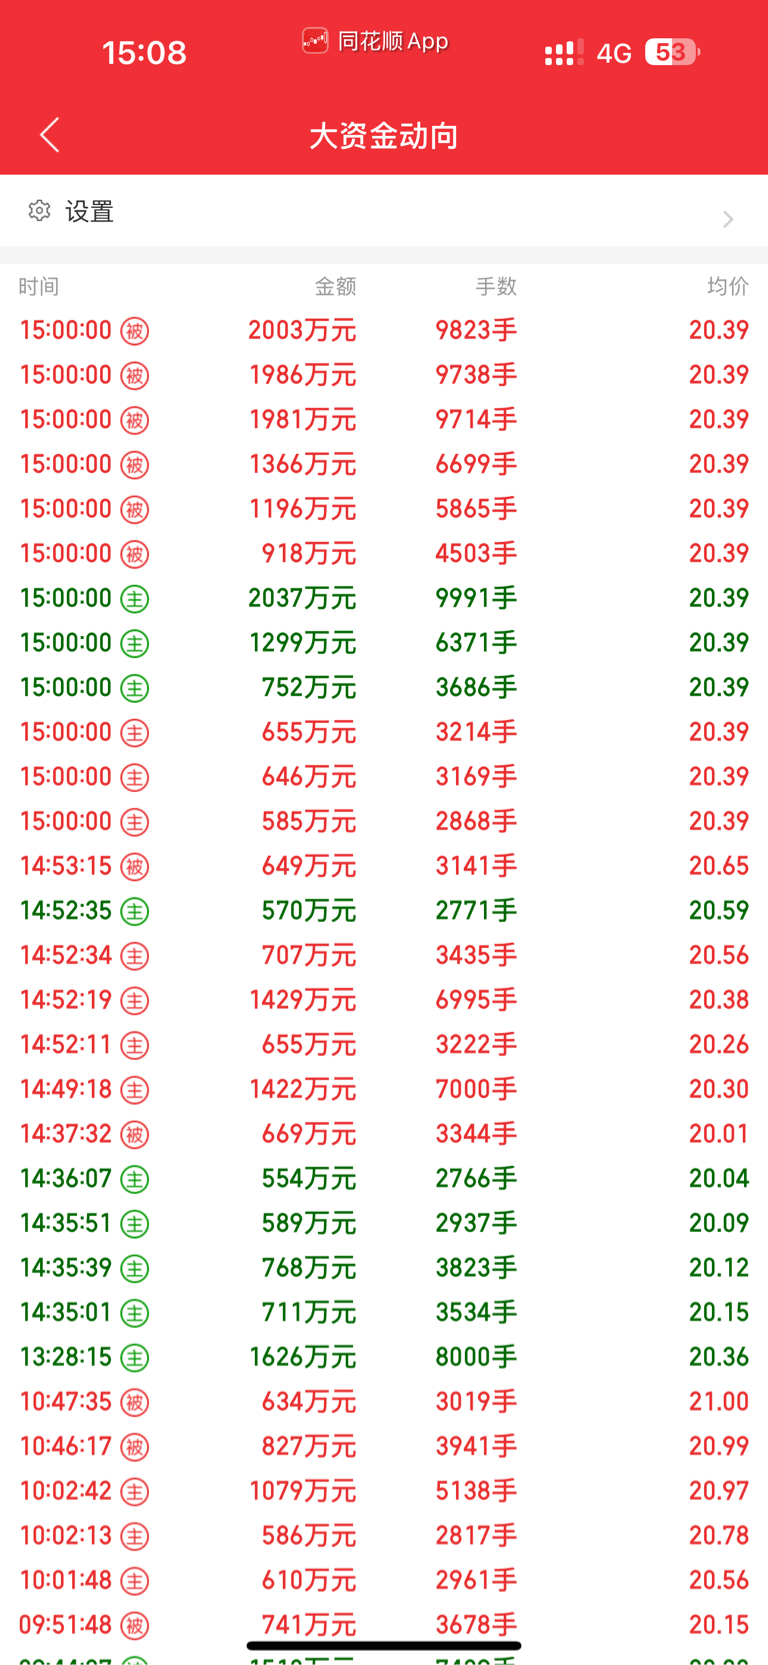Tap the 时间 column header
Screen dimensions: 768x1665
39,287
